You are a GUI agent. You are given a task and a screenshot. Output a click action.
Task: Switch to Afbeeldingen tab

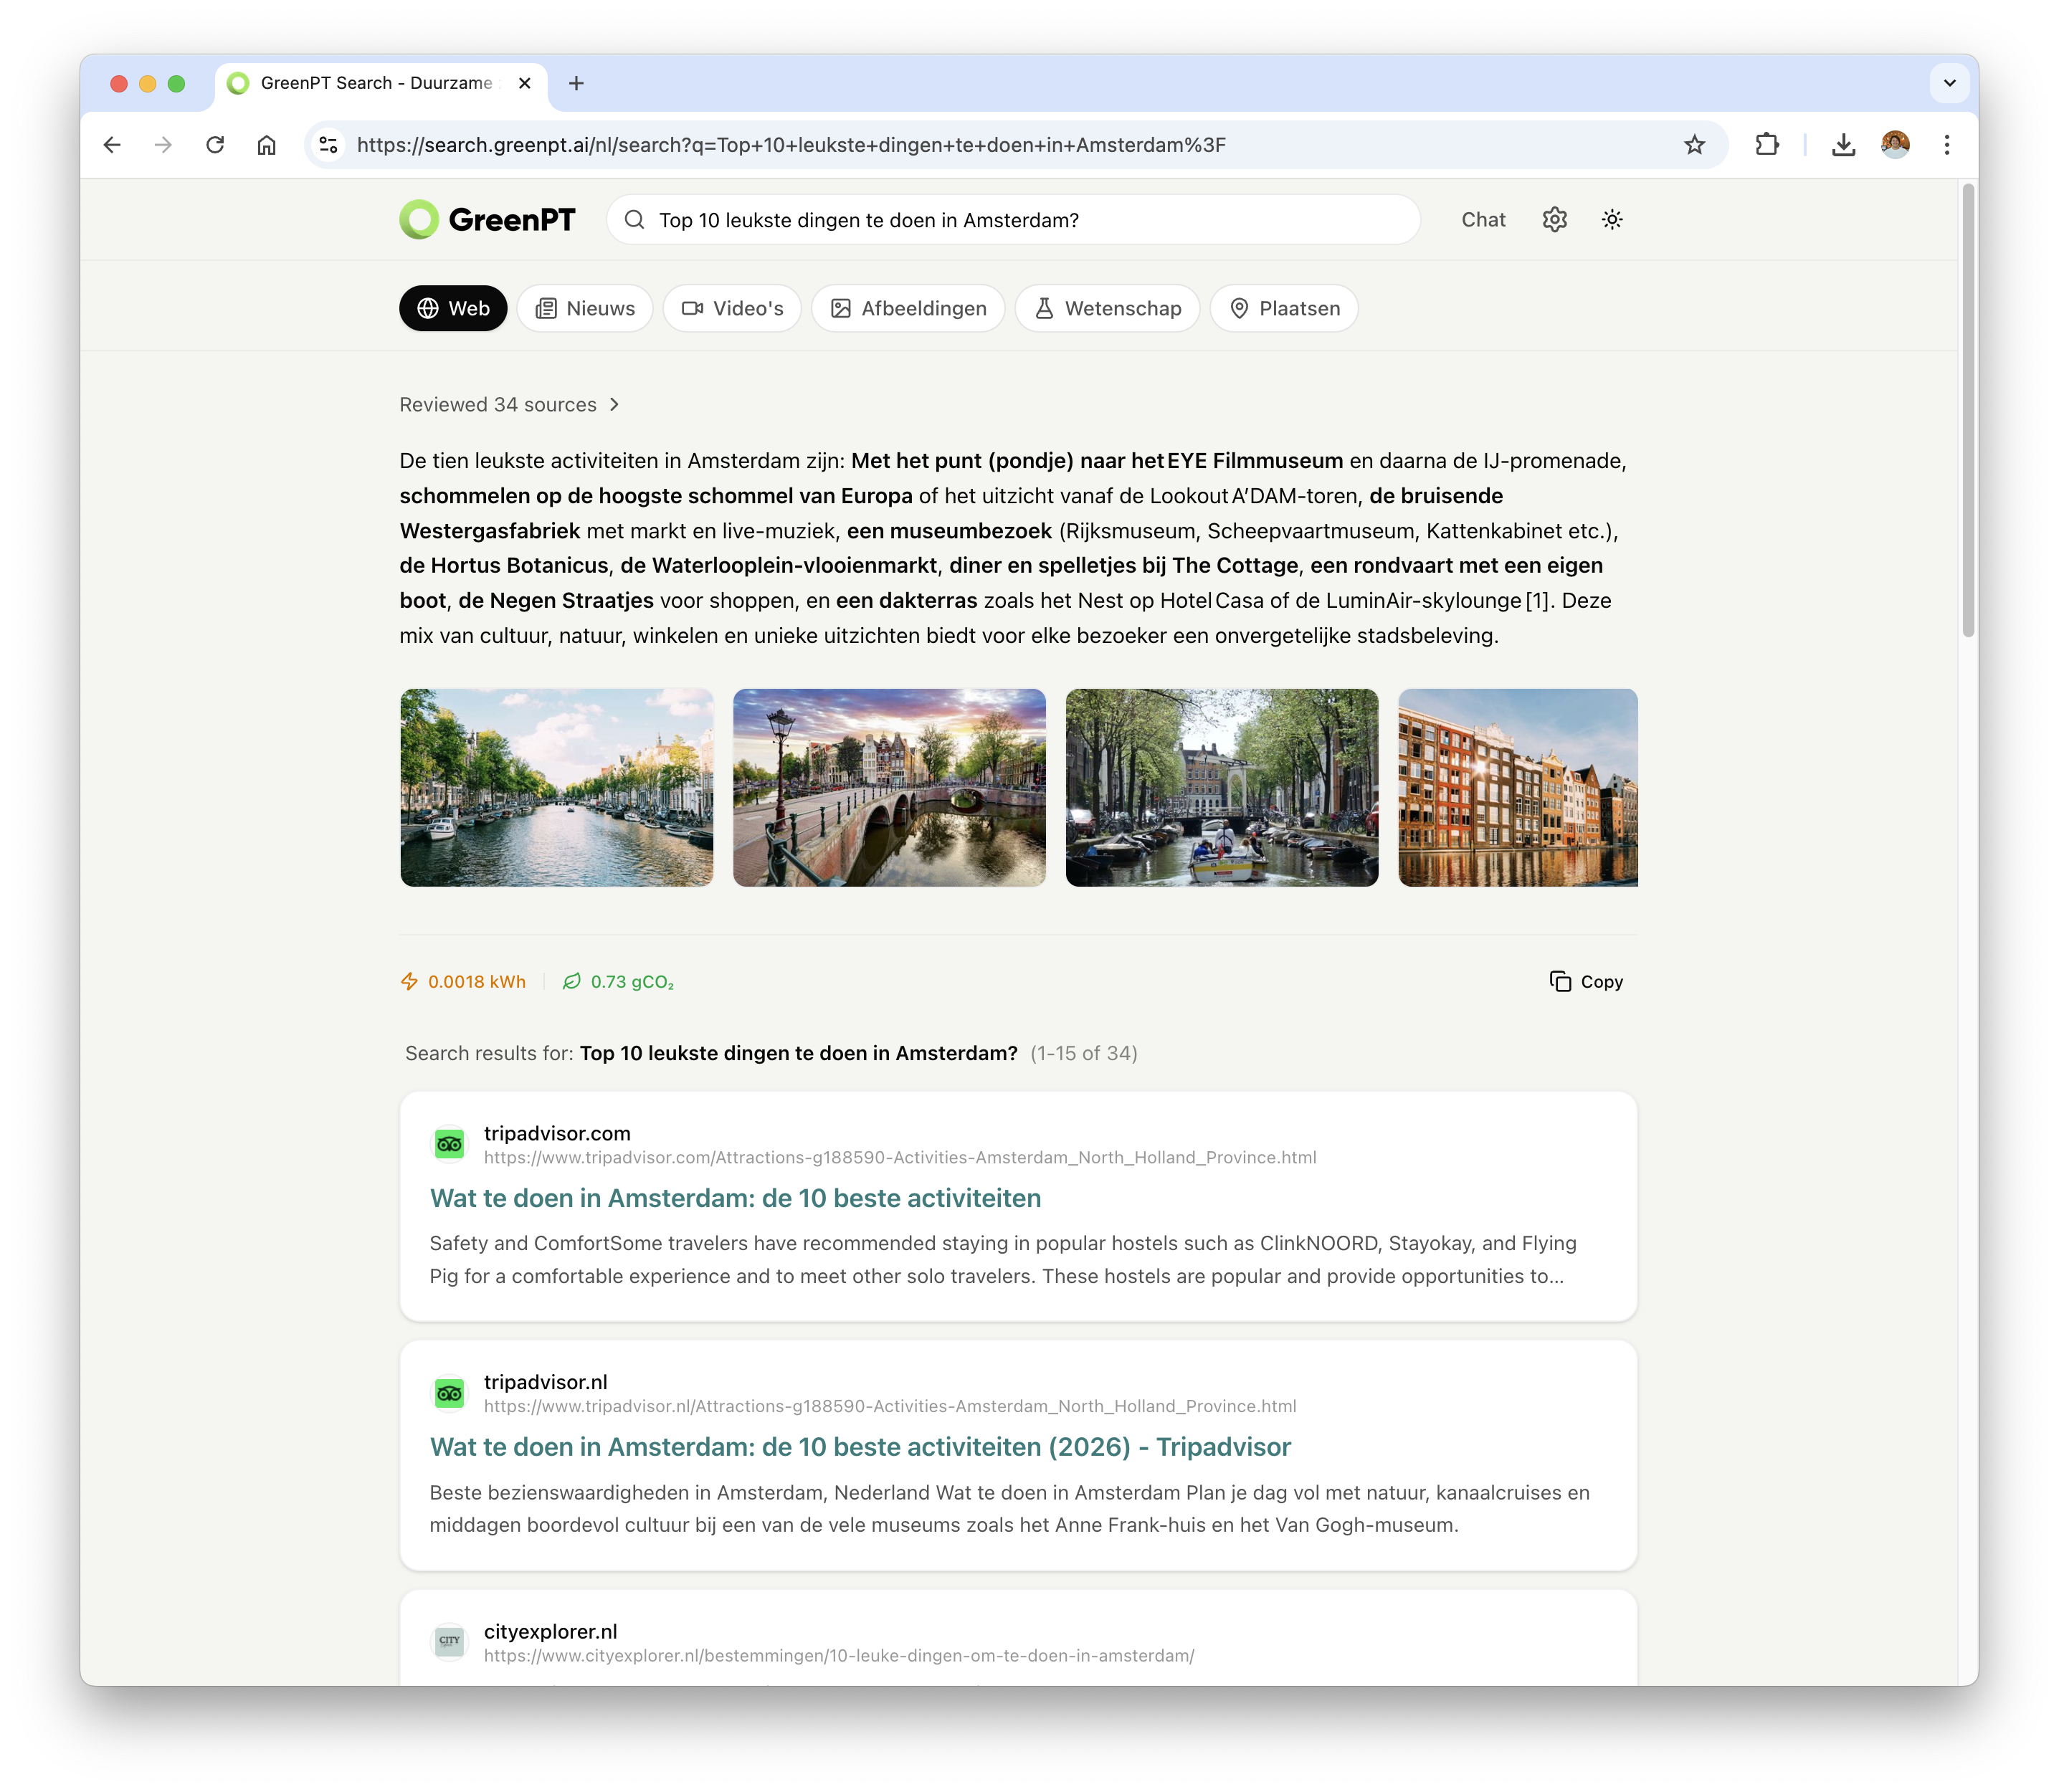point(908,309)
